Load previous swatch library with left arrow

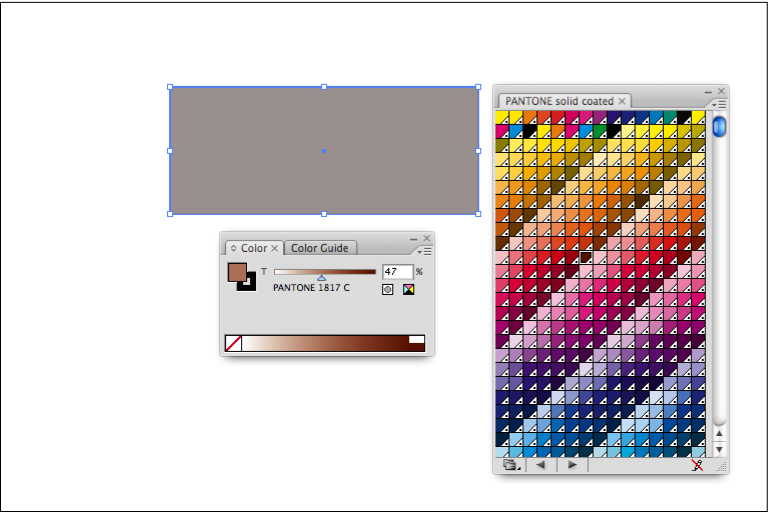540,465
